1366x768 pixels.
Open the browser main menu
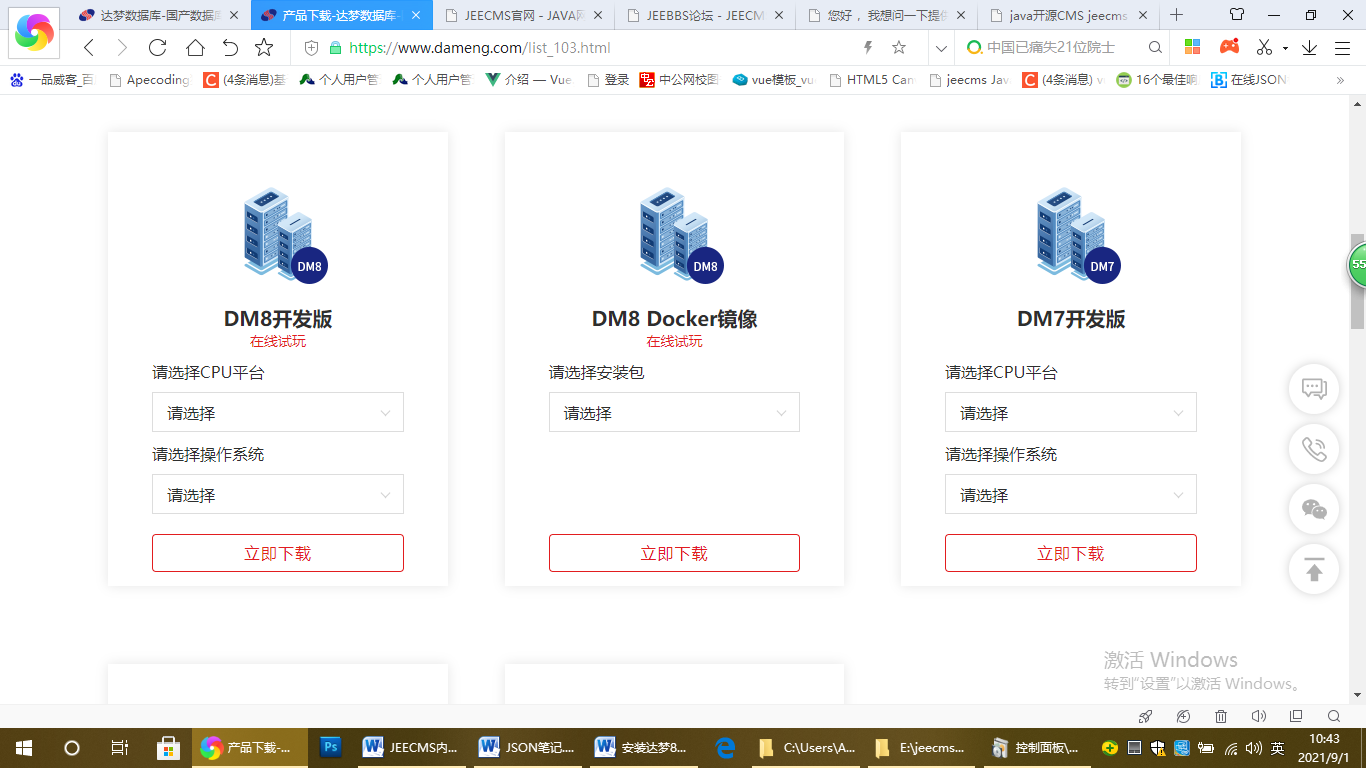(x=1341, y=48)
